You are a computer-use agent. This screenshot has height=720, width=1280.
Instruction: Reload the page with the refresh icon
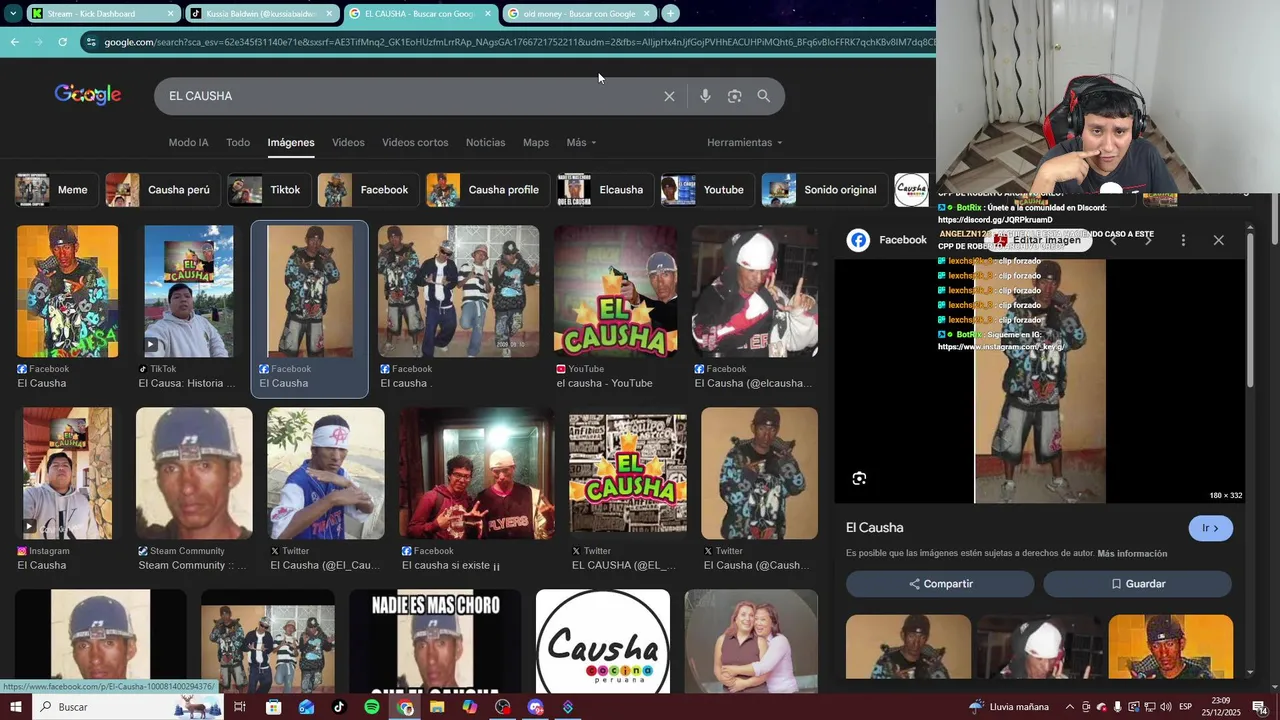[62, 42]
